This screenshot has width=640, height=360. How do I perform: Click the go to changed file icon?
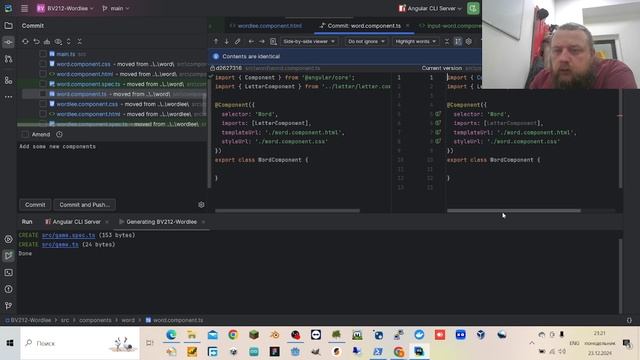coord(273,41)
